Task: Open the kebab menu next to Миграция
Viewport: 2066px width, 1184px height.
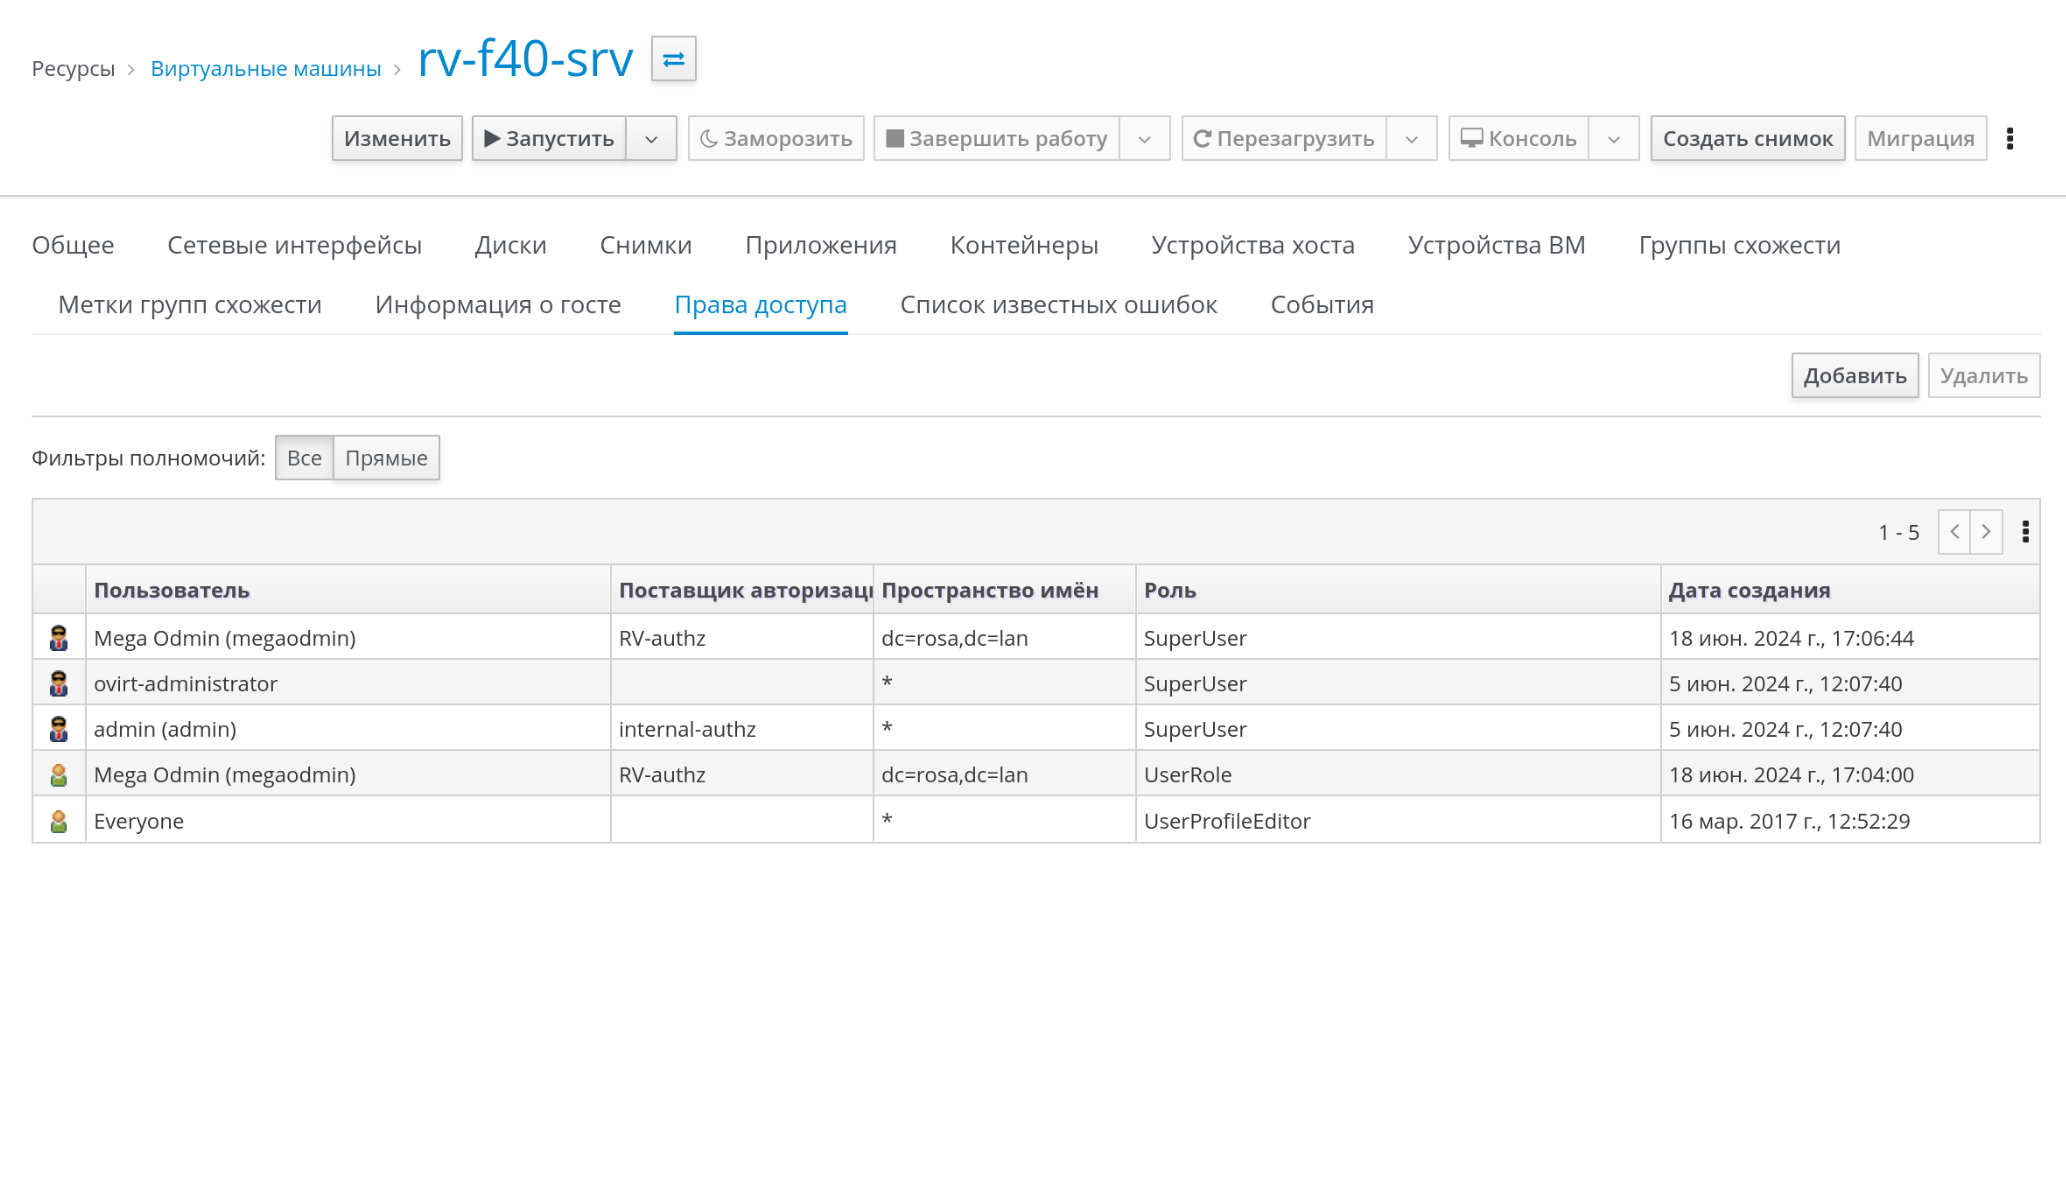Action: [x=2009, y=138]
